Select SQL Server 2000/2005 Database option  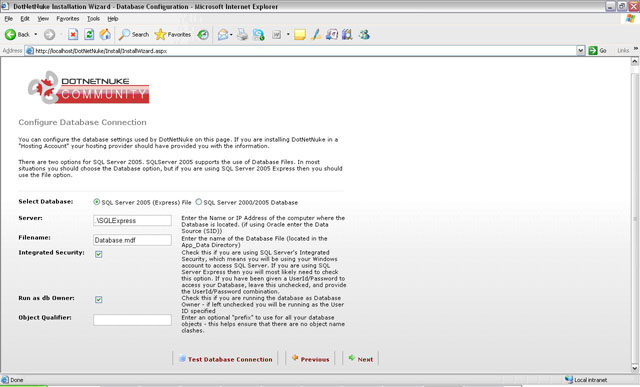[x=198, y=202]
